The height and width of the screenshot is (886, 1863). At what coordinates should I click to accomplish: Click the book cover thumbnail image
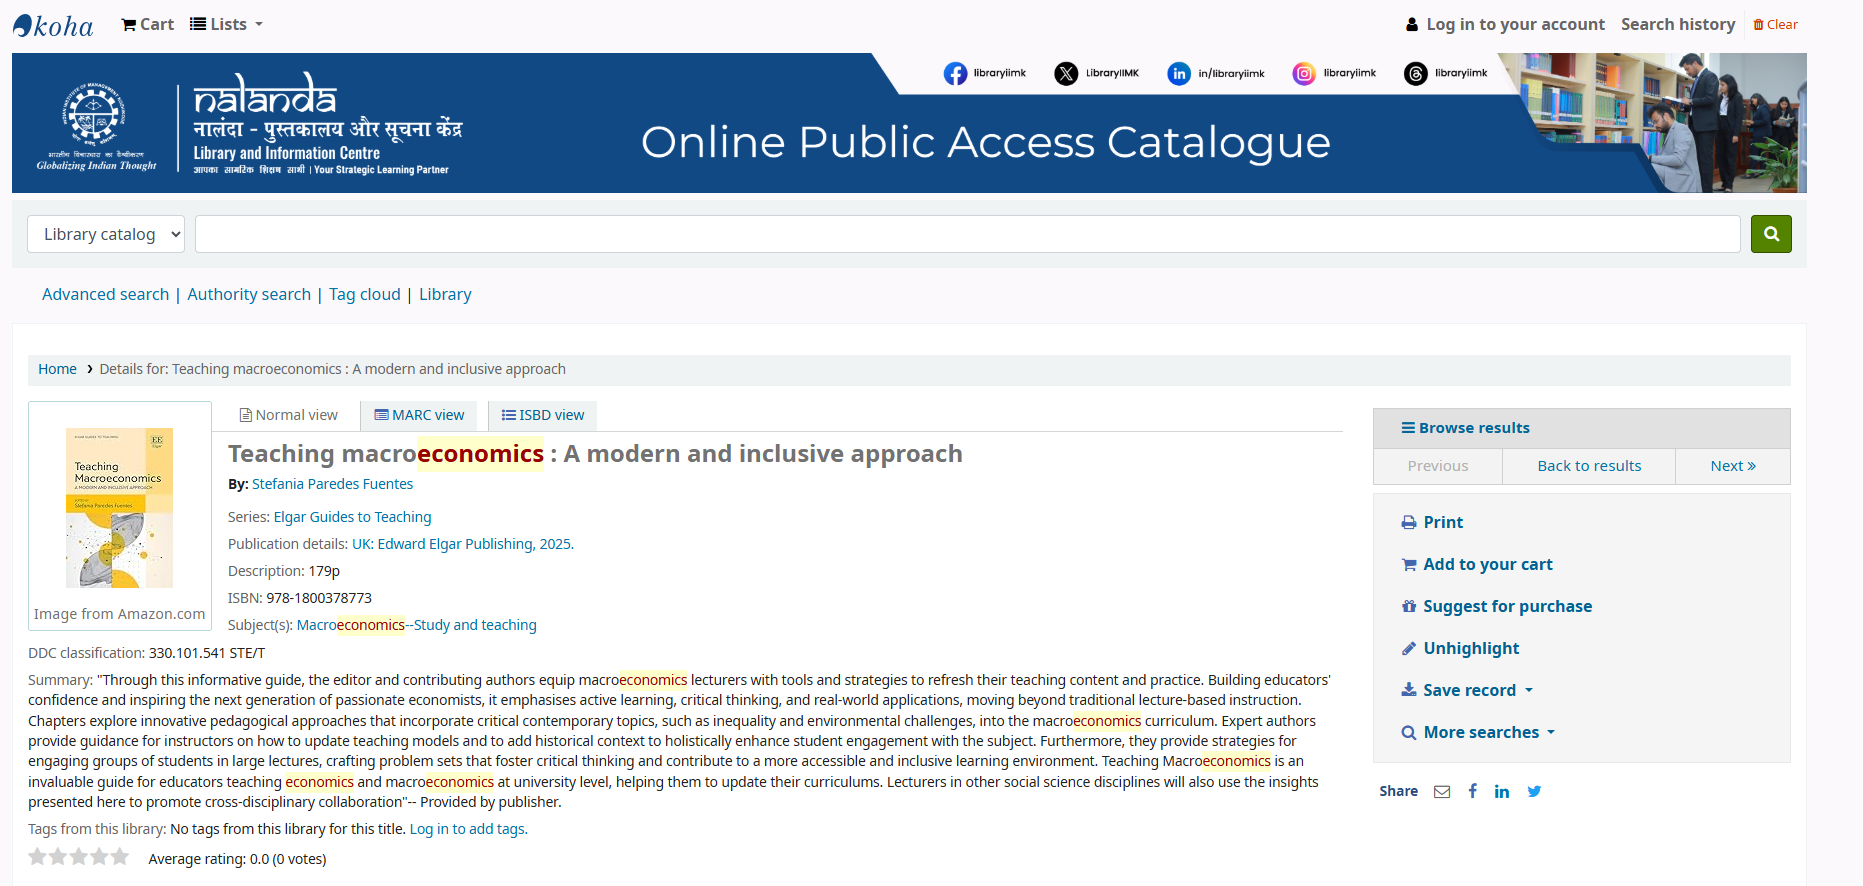(x=119, y=508)
